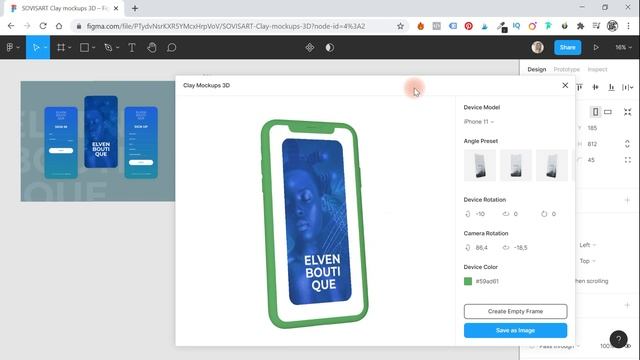Screen dimensions: 640x360
Task: Edit the height field 812
Action: coord(592,144)
